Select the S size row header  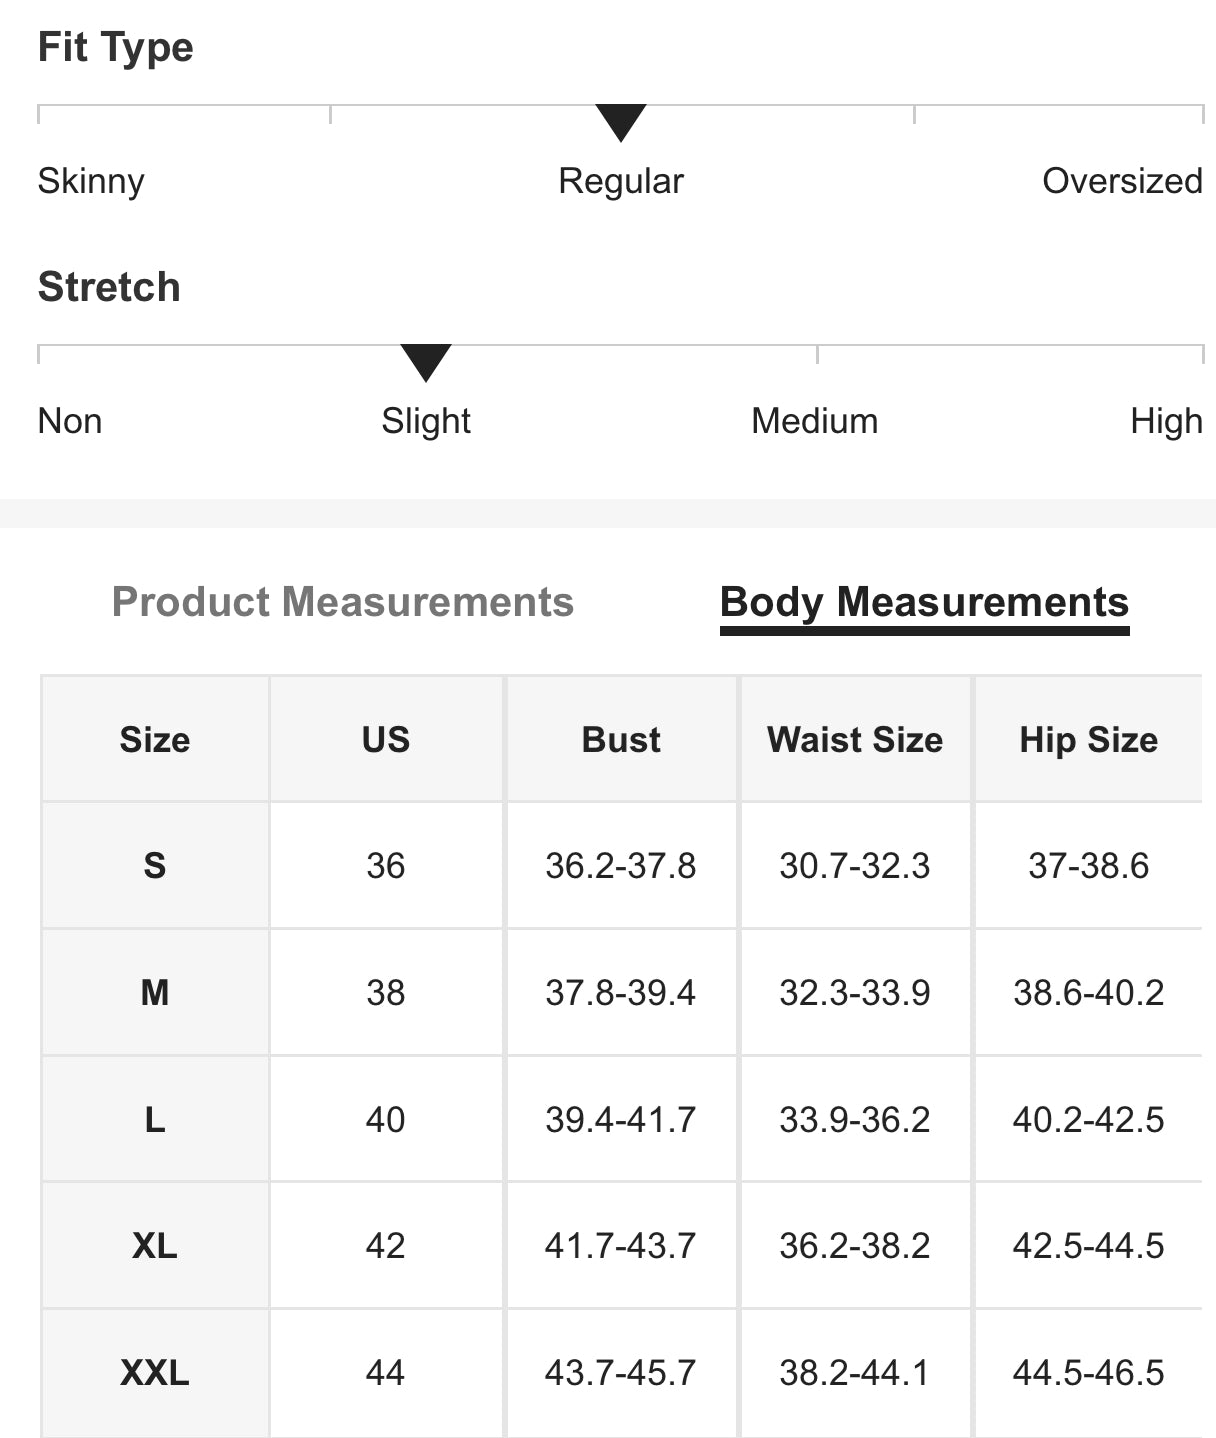tap(155, 865)
